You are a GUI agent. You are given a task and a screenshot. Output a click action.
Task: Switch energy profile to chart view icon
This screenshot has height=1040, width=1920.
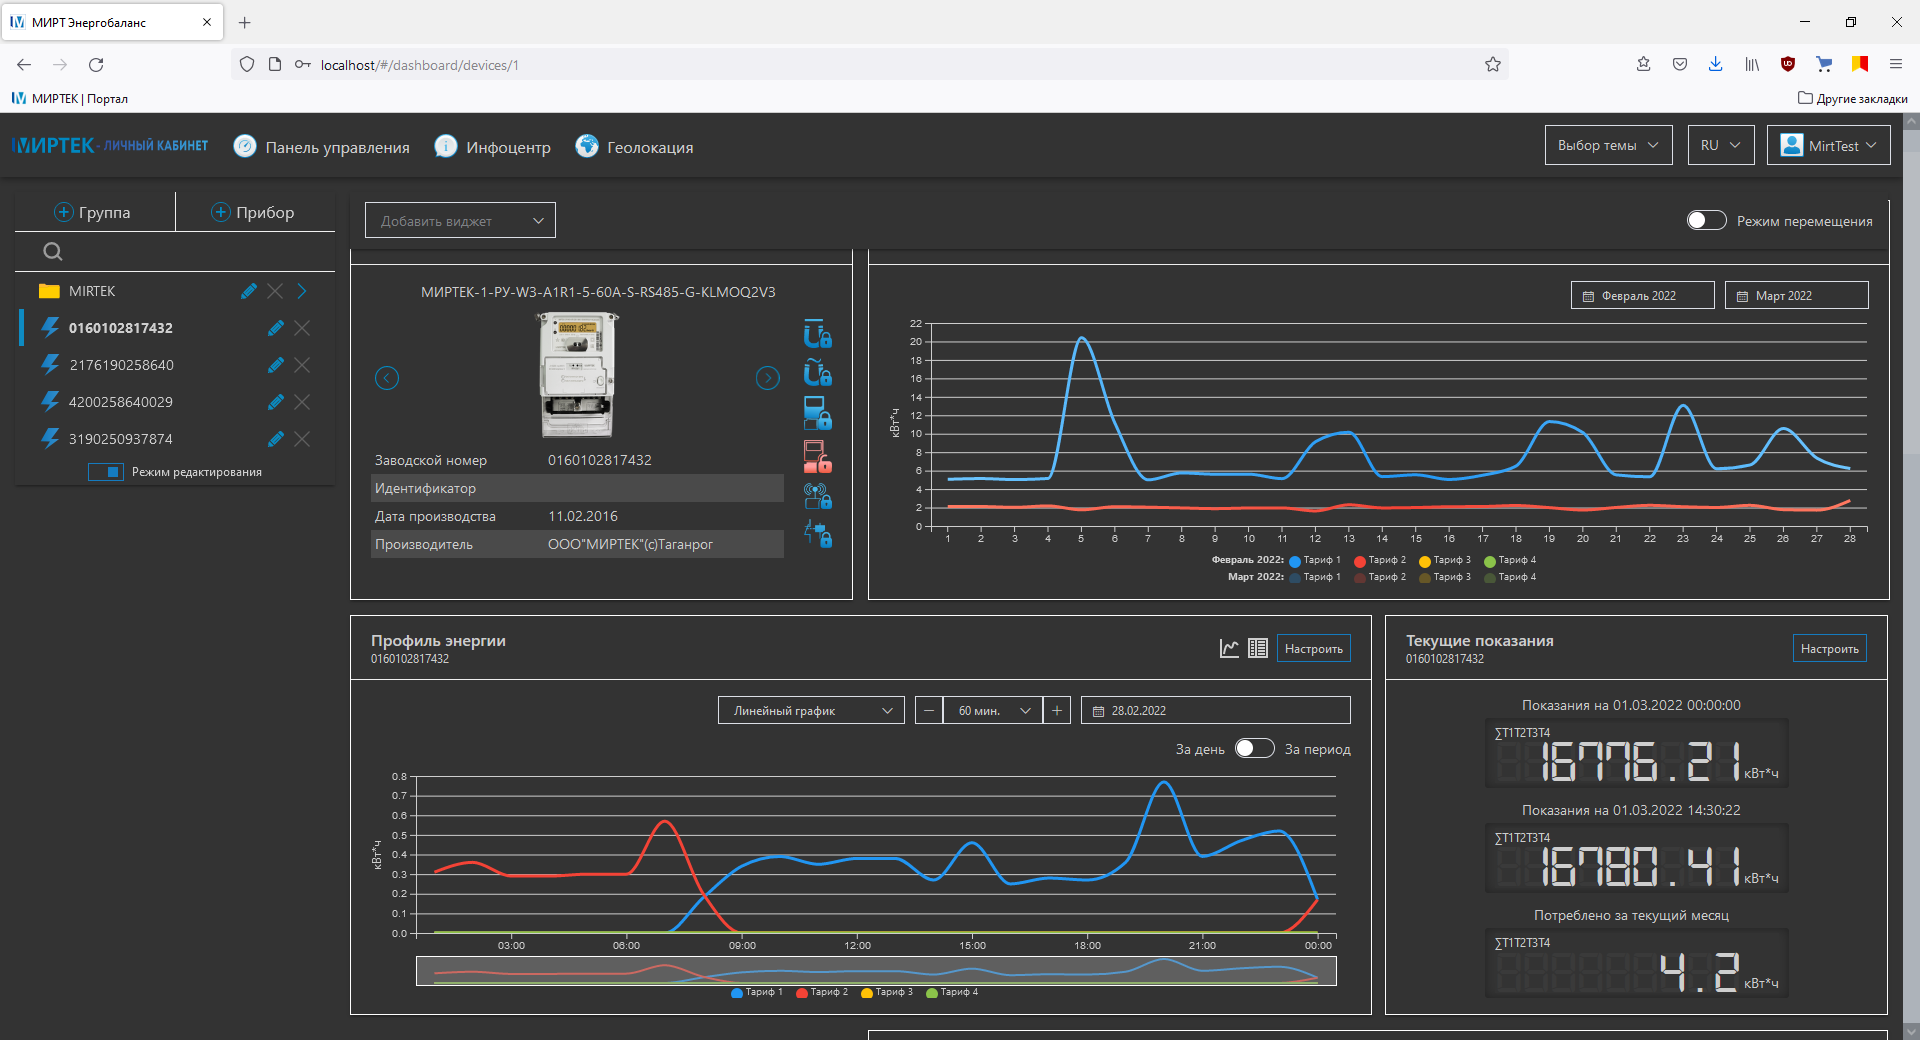(x=1229, y=648)
